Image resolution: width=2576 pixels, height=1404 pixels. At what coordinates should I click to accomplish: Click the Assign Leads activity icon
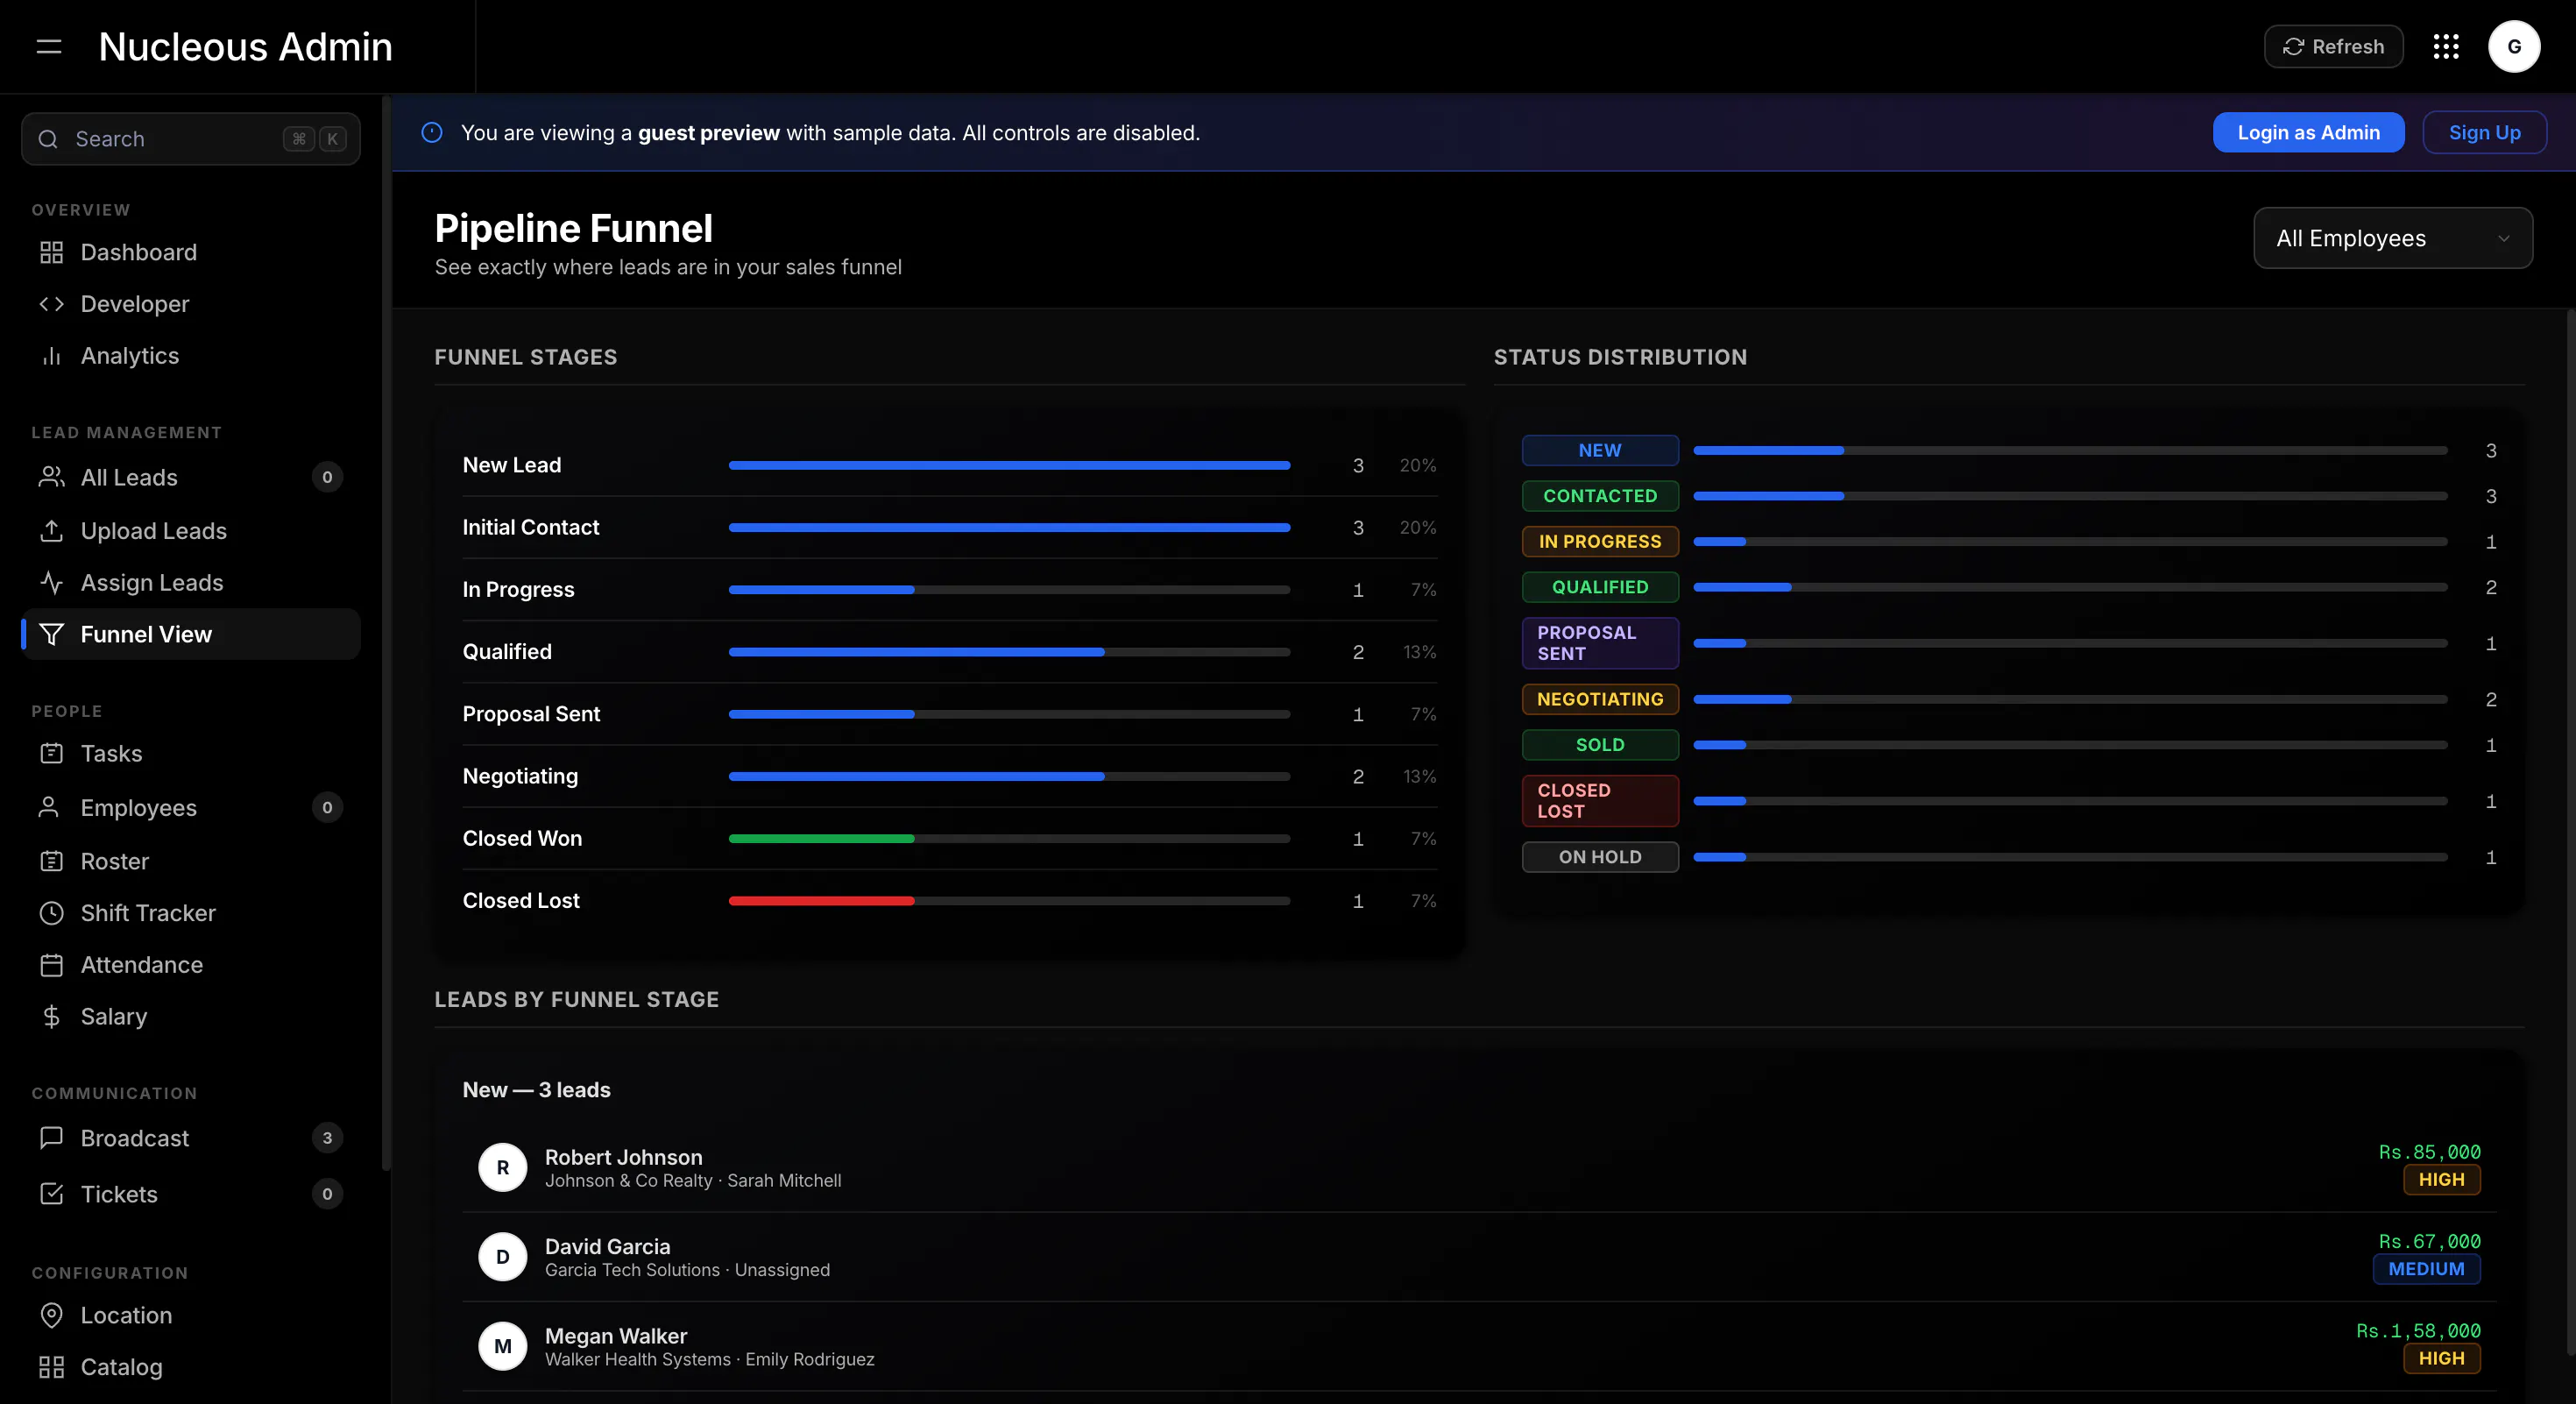51,583
